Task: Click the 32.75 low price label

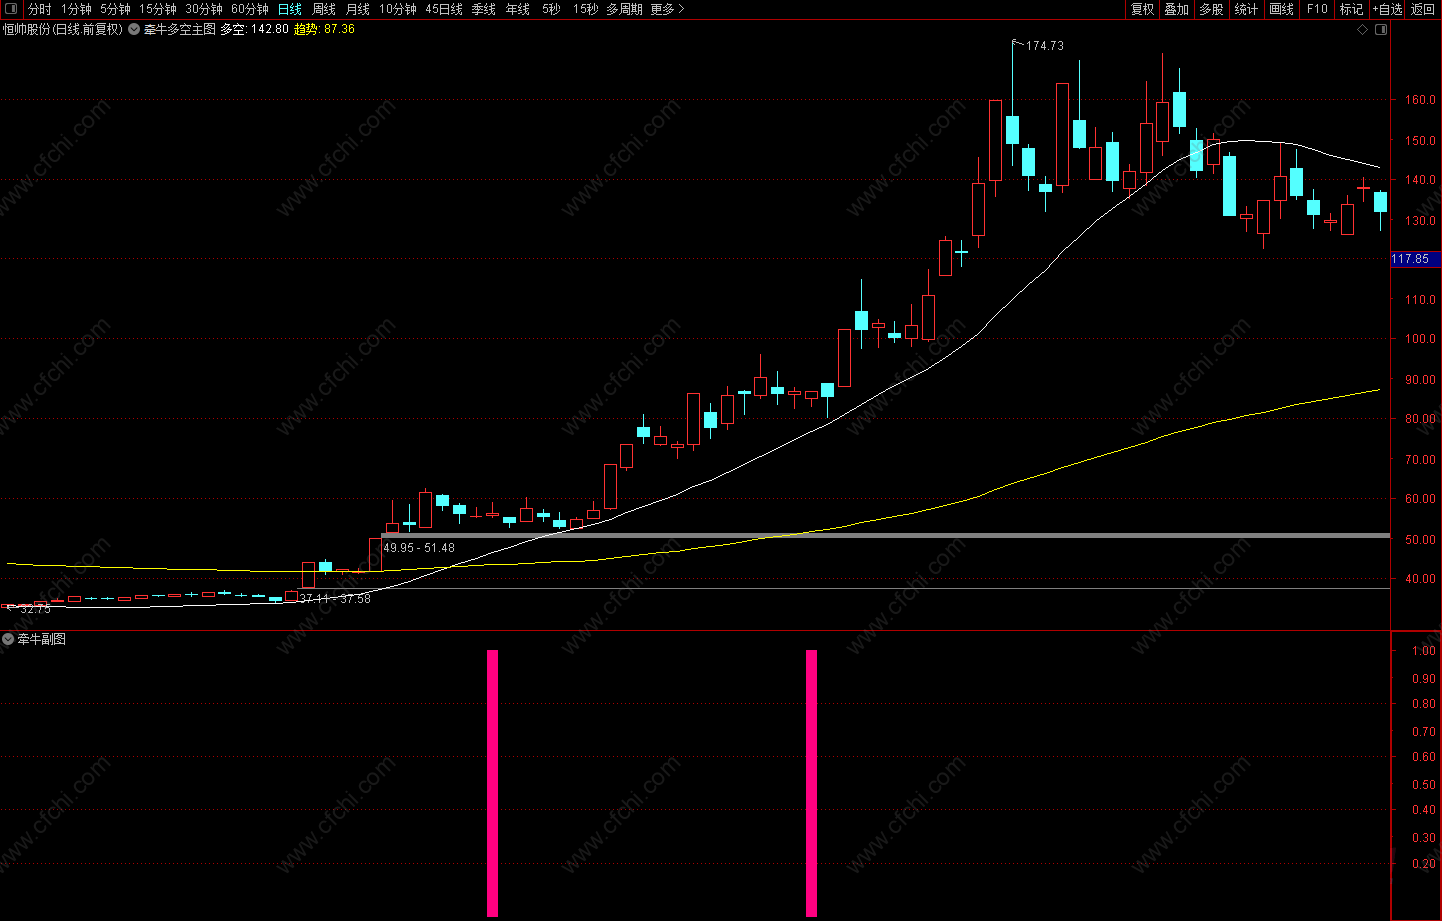Action: tap(35, 609)
